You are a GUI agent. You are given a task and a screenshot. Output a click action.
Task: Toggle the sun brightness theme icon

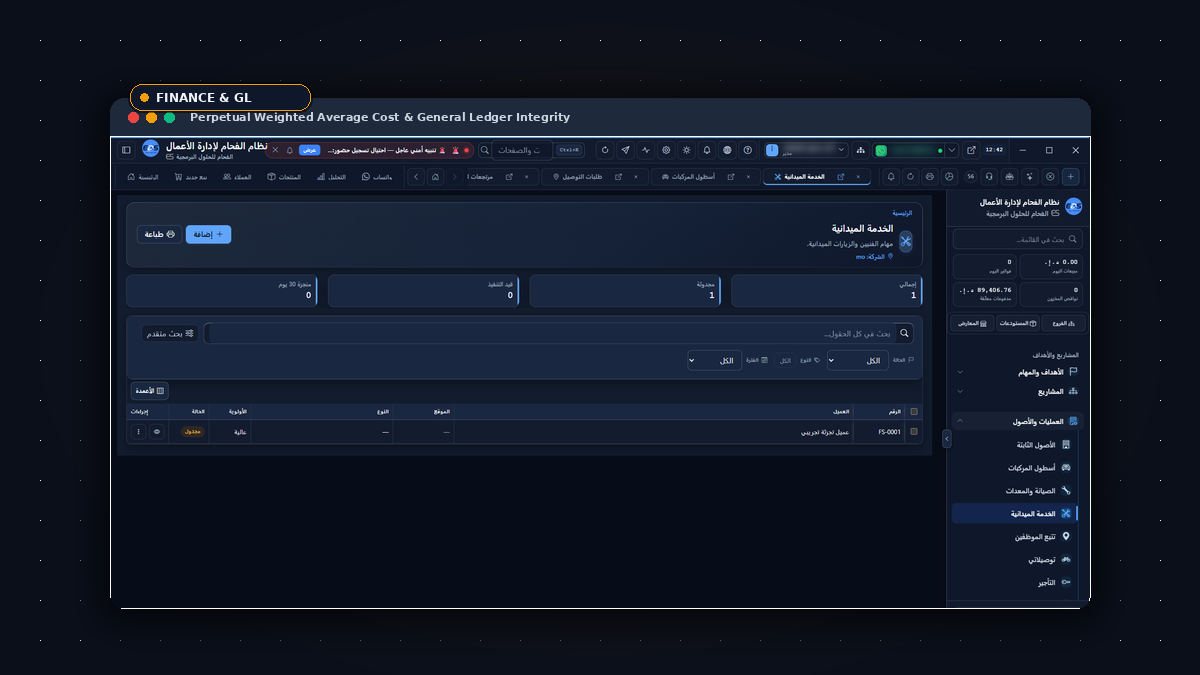686,150
